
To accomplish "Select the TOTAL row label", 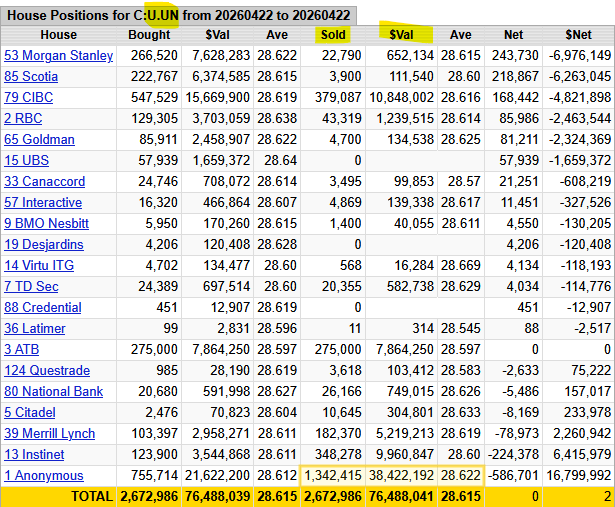I will point(92,496).
